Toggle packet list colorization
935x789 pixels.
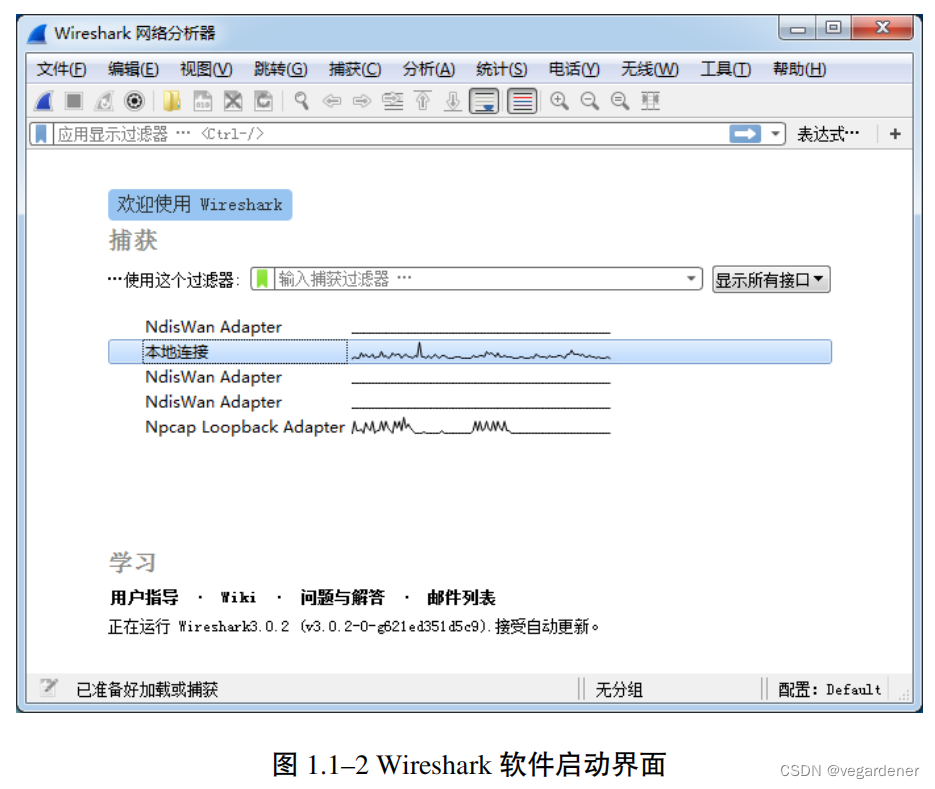522,101
